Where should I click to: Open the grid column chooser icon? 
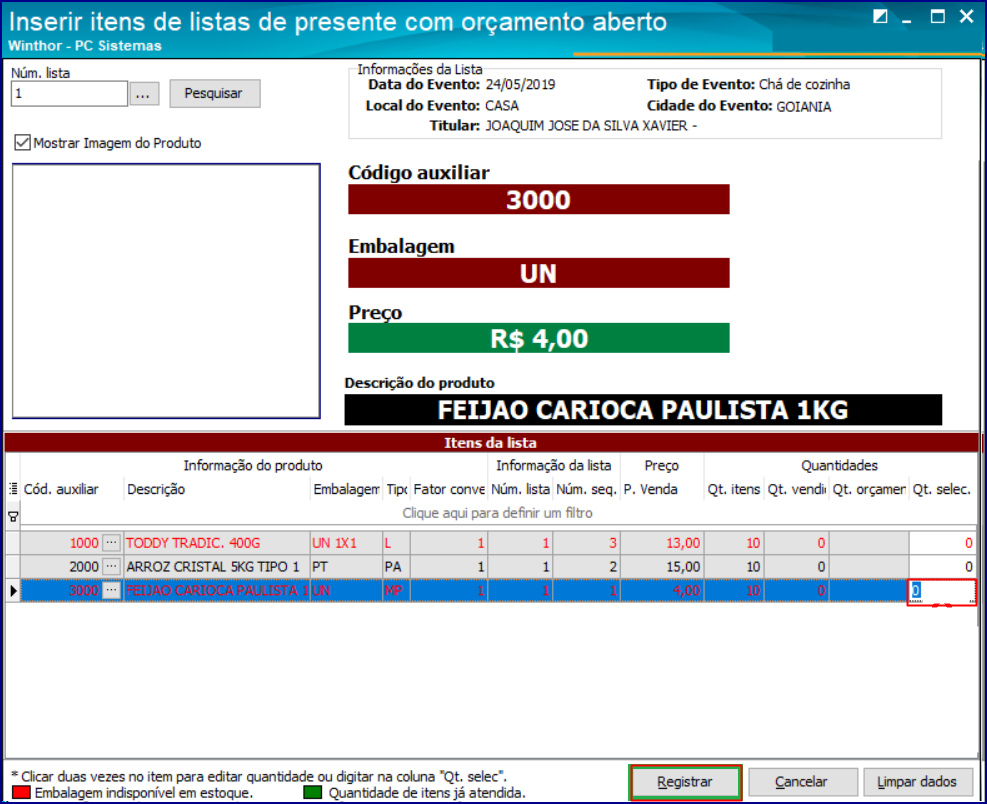13,489
